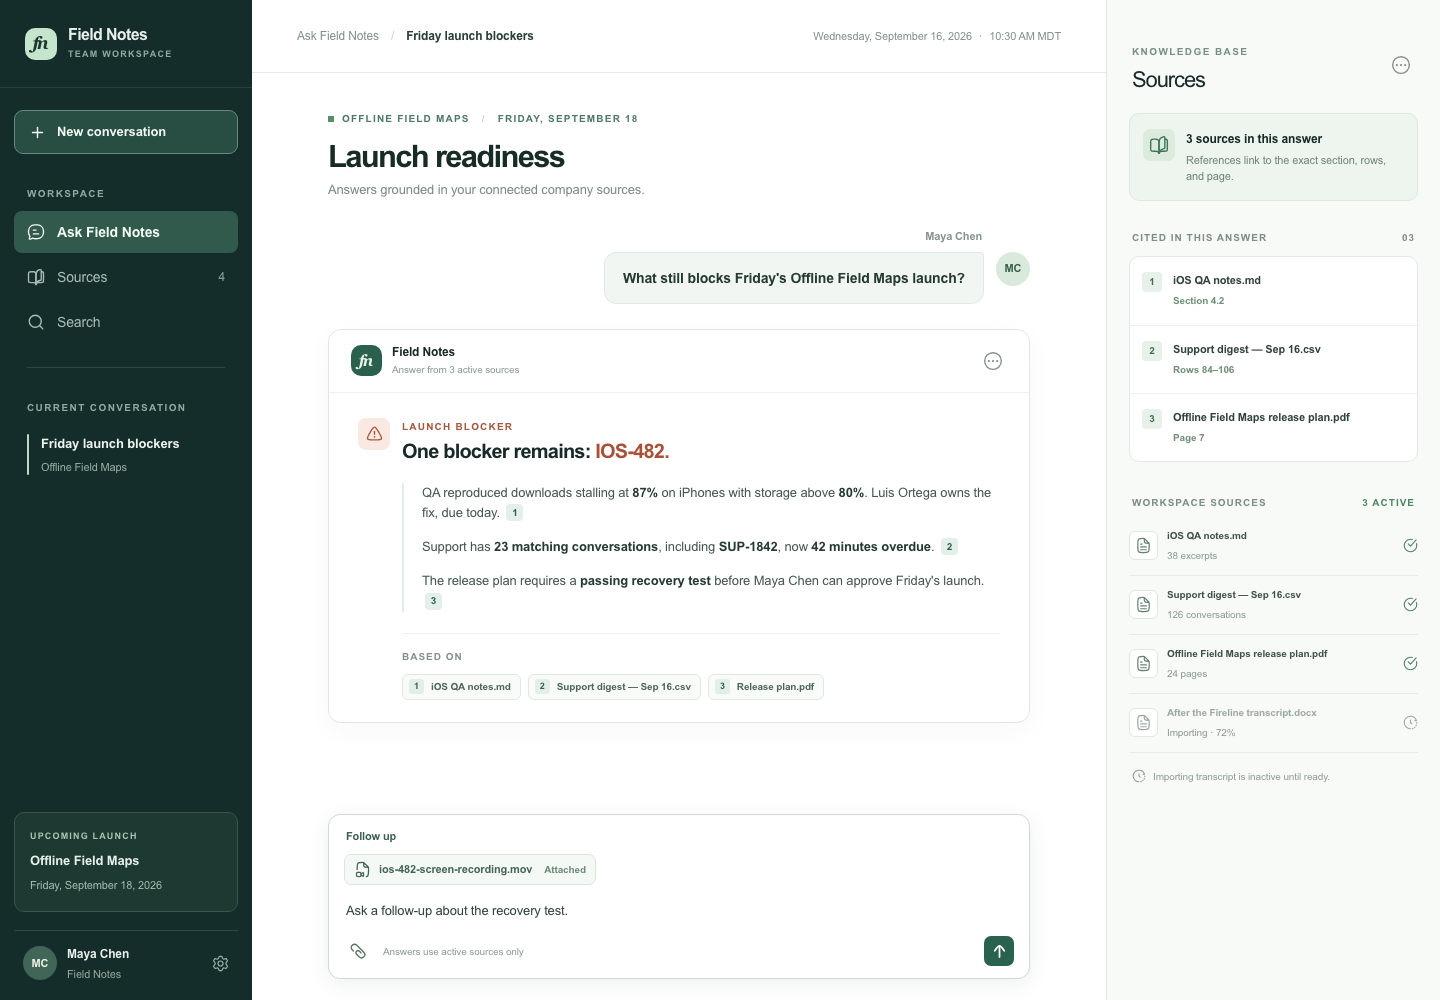Click the file icon for workspace Support digest
The width and height of the screenshot is (1440, 1000).
[1144, 604]
